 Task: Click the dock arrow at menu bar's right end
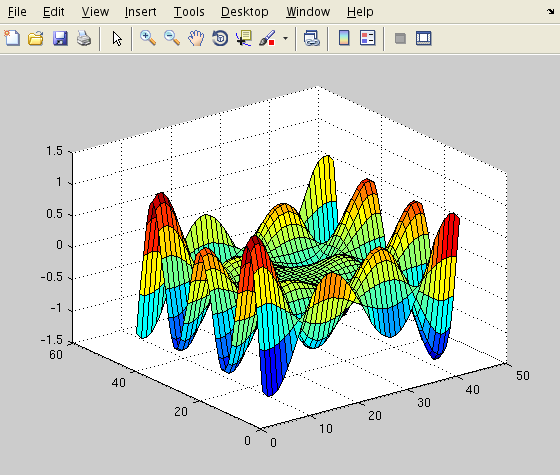coord(550,11)
